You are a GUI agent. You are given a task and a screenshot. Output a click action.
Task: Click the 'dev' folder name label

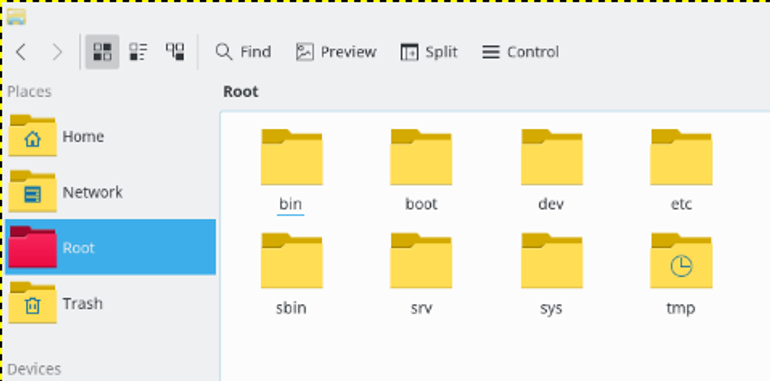pos(551,204)
